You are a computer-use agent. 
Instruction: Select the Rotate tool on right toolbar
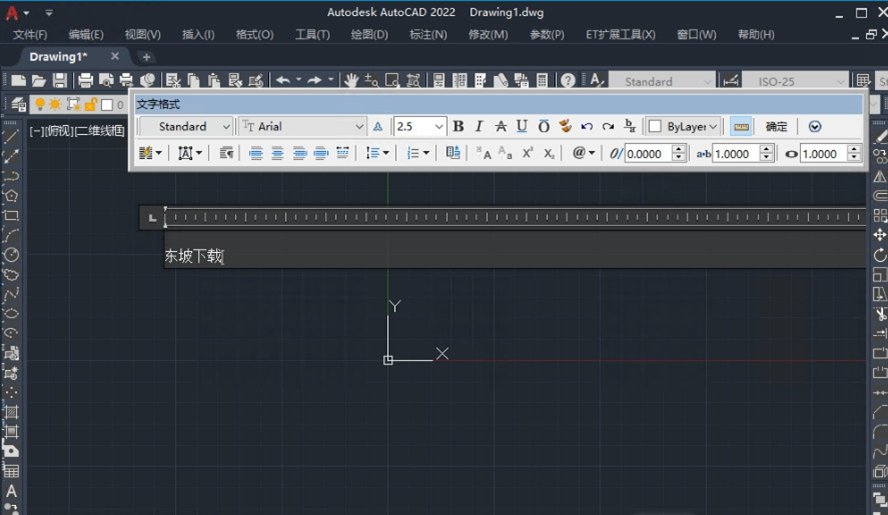pyautogui.click(x=880, y=255)
